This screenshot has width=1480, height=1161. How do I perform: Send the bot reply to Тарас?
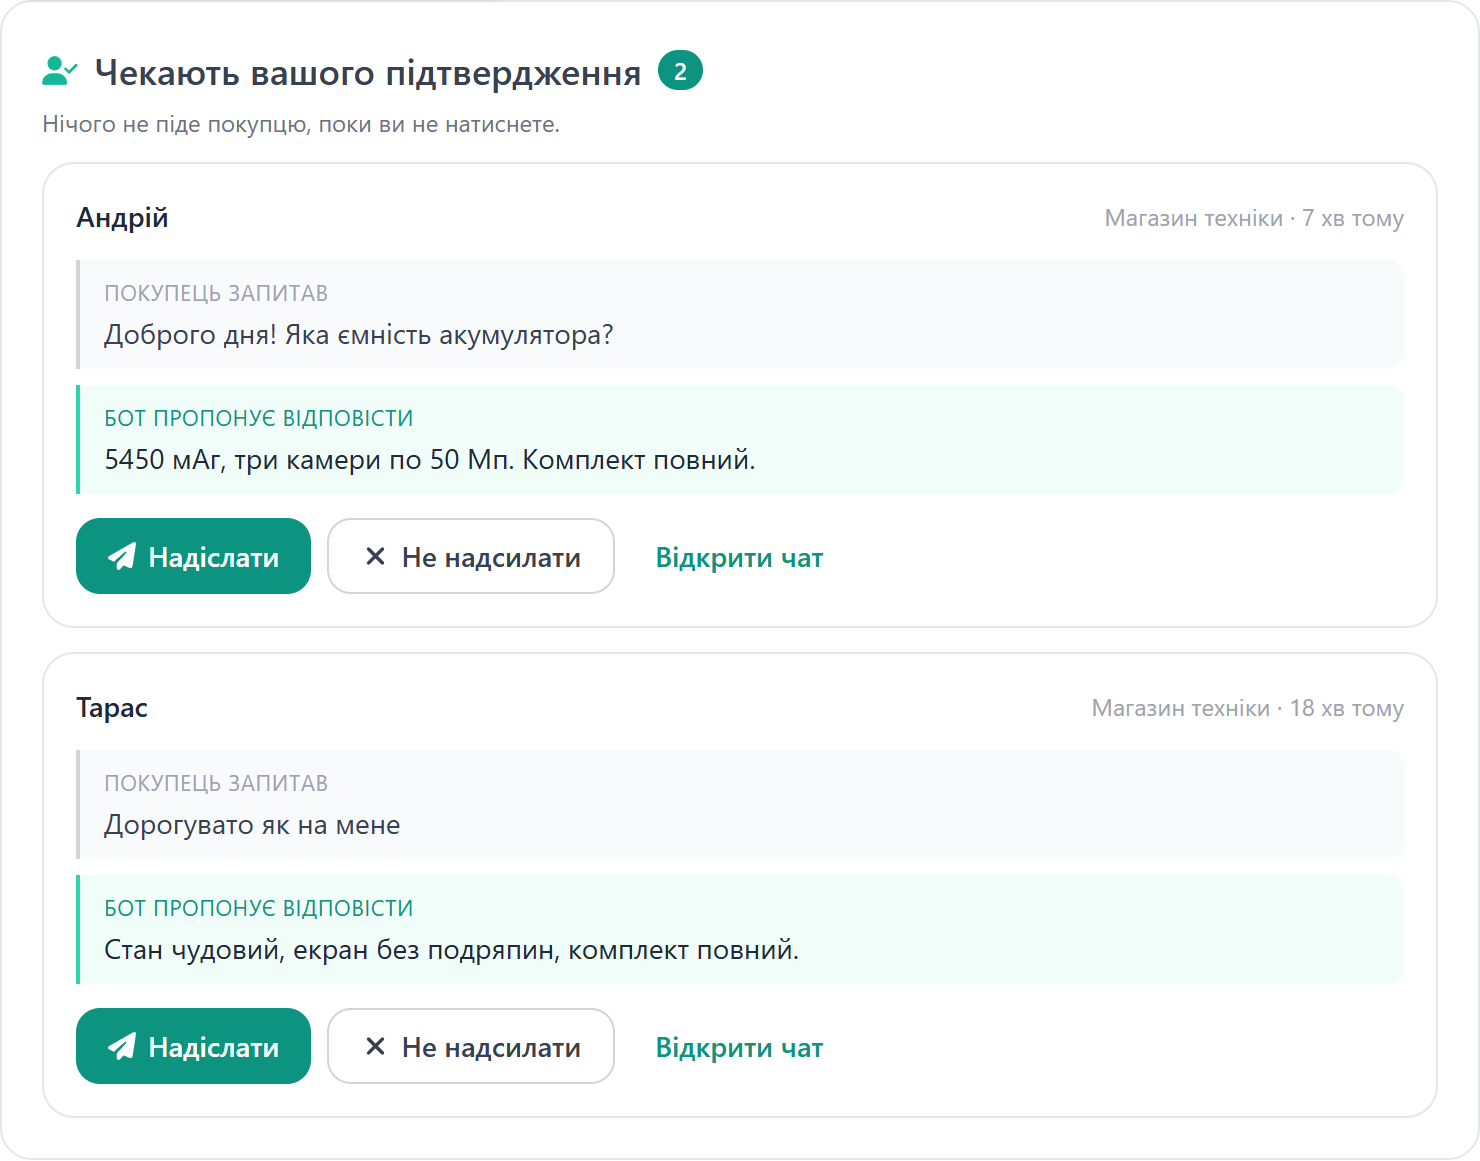193,1046
